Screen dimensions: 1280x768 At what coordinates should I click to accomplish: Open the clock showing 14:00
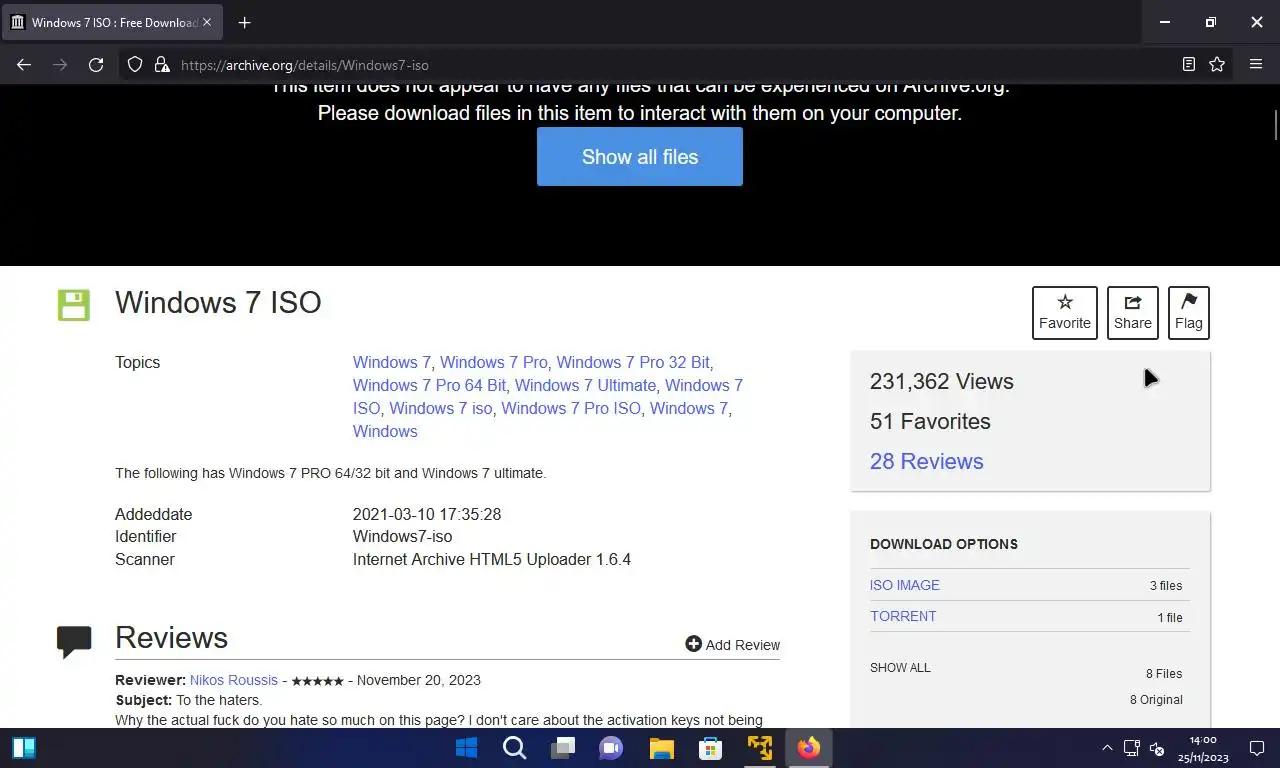tap(1203, 748)
